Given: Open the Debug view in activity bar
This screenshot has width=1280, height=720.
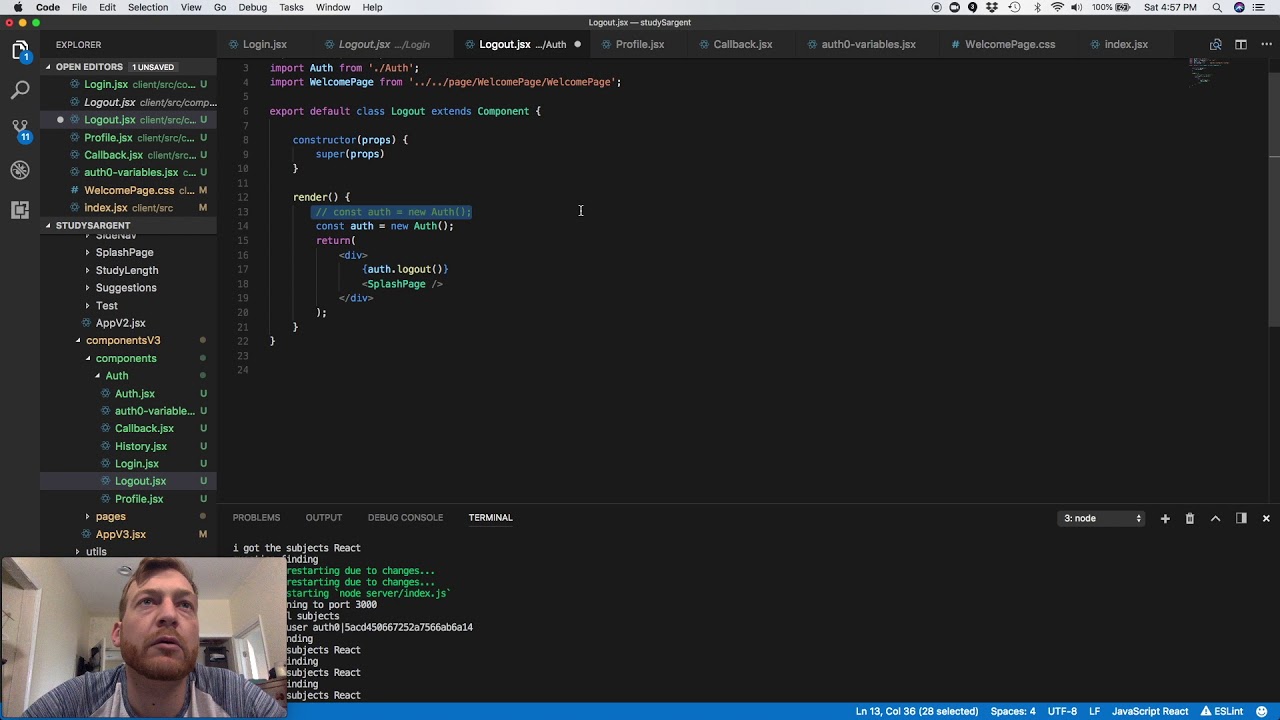Looking at the screenshot, I should click(20, 170).
